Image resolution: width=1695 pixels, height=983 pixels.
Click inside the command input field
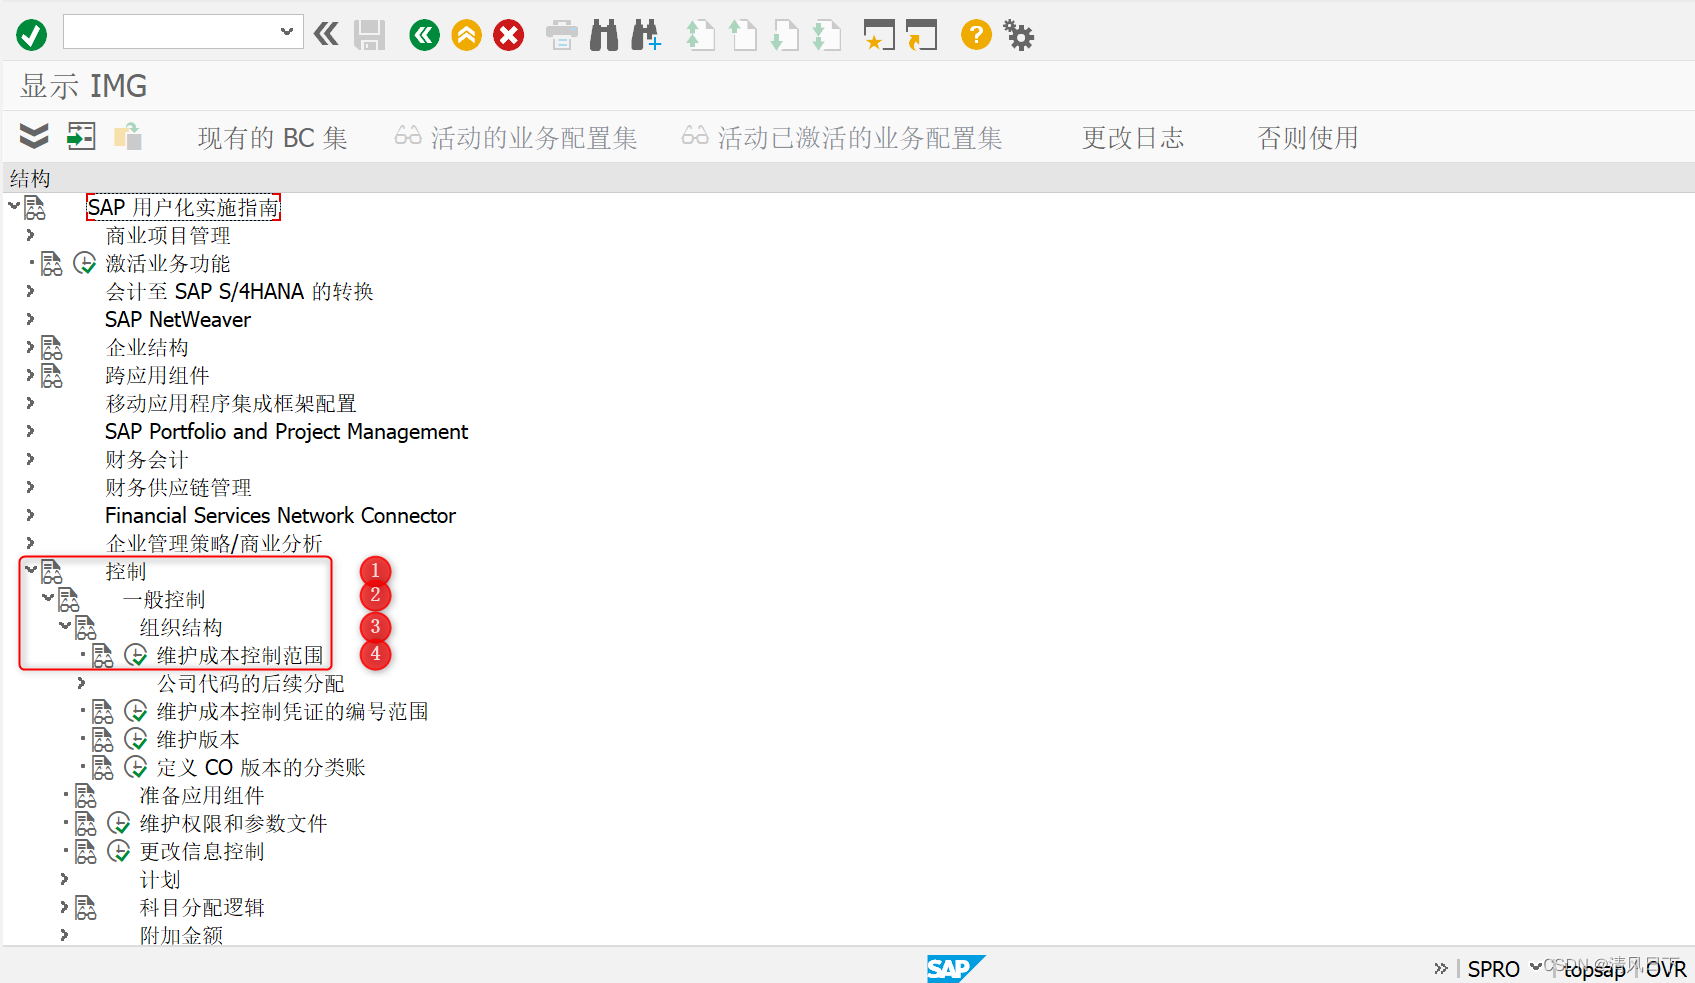click(172, 32)
